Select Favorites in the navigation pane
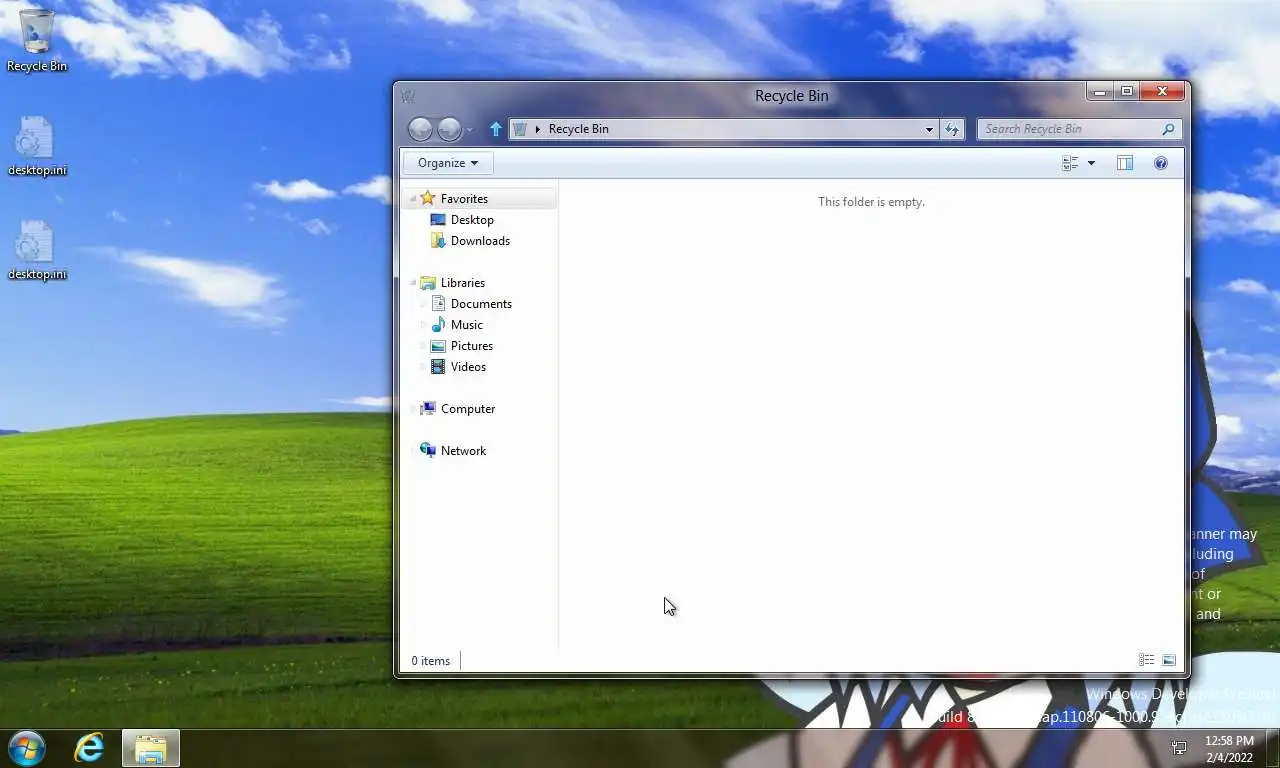This screenshot has height=768, width=1280. (x=464, y=199)
